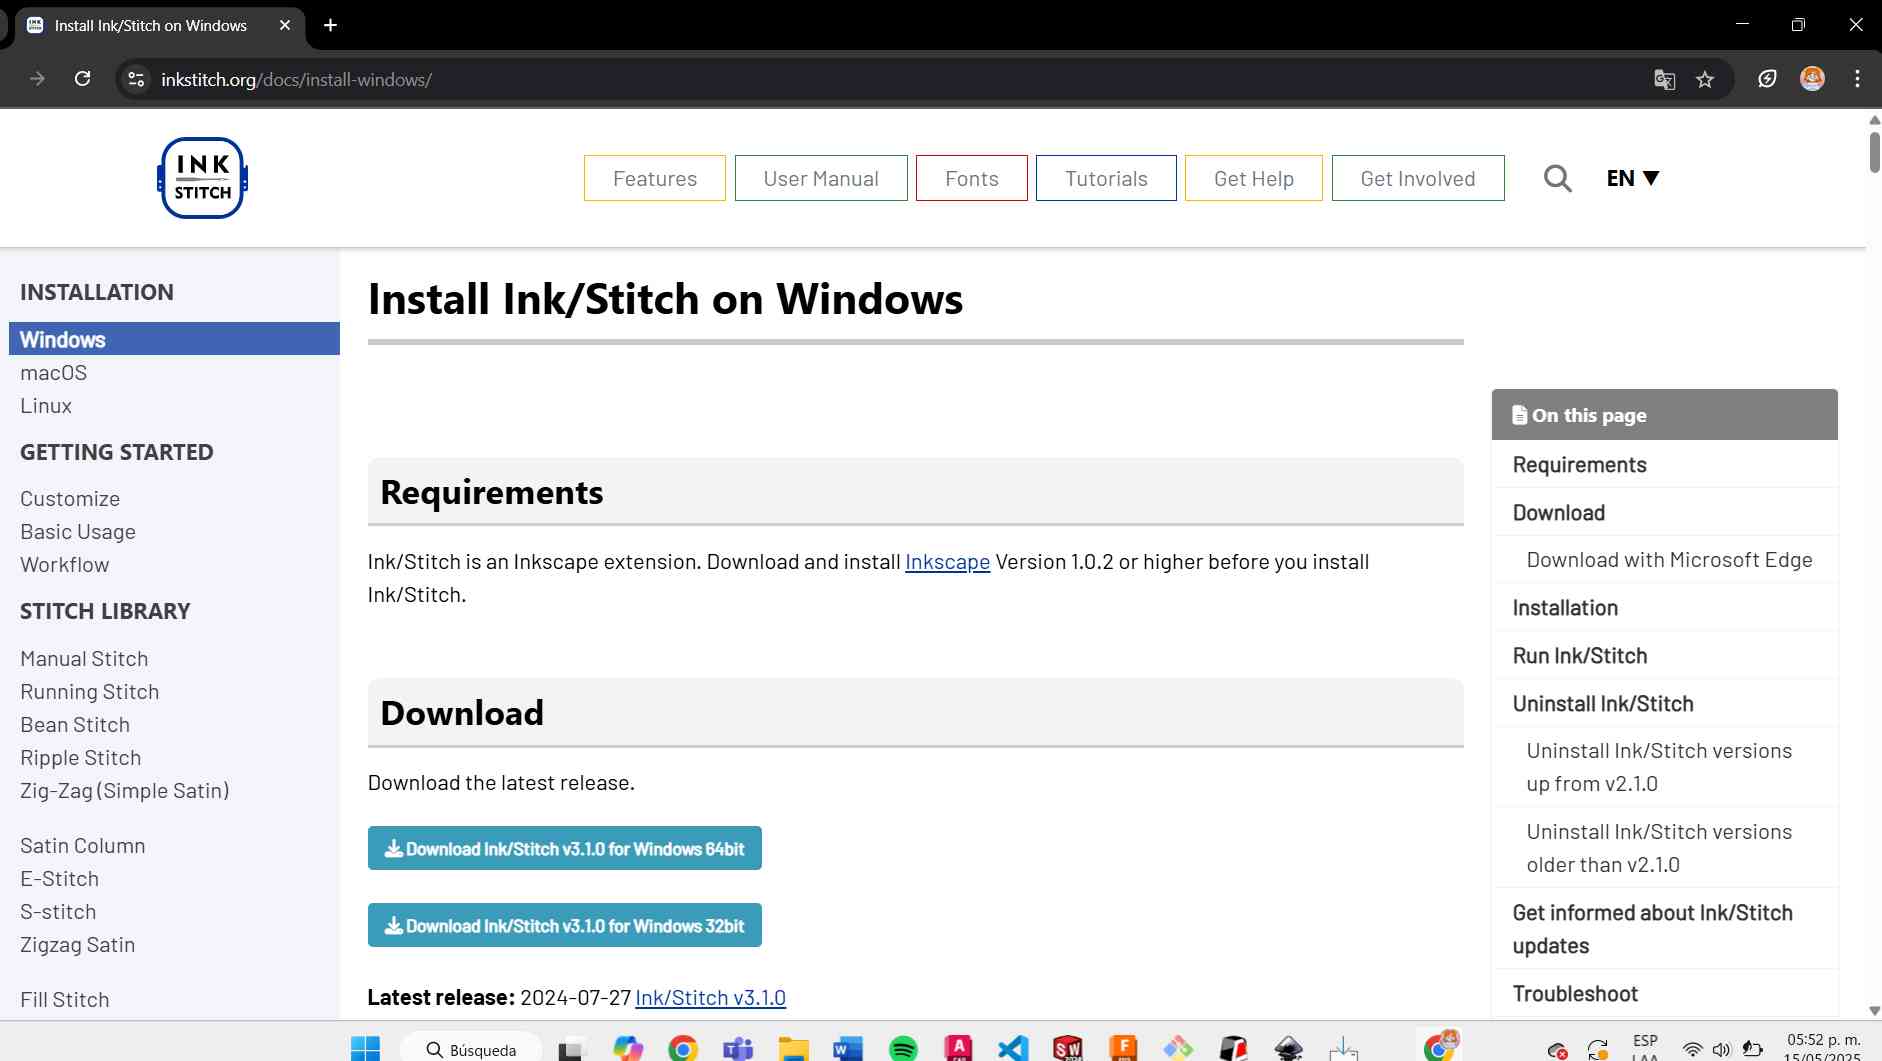Open Ripple Stitch in the sidebar
The height and width of the screenshot is (1061, 1882).
81,758
